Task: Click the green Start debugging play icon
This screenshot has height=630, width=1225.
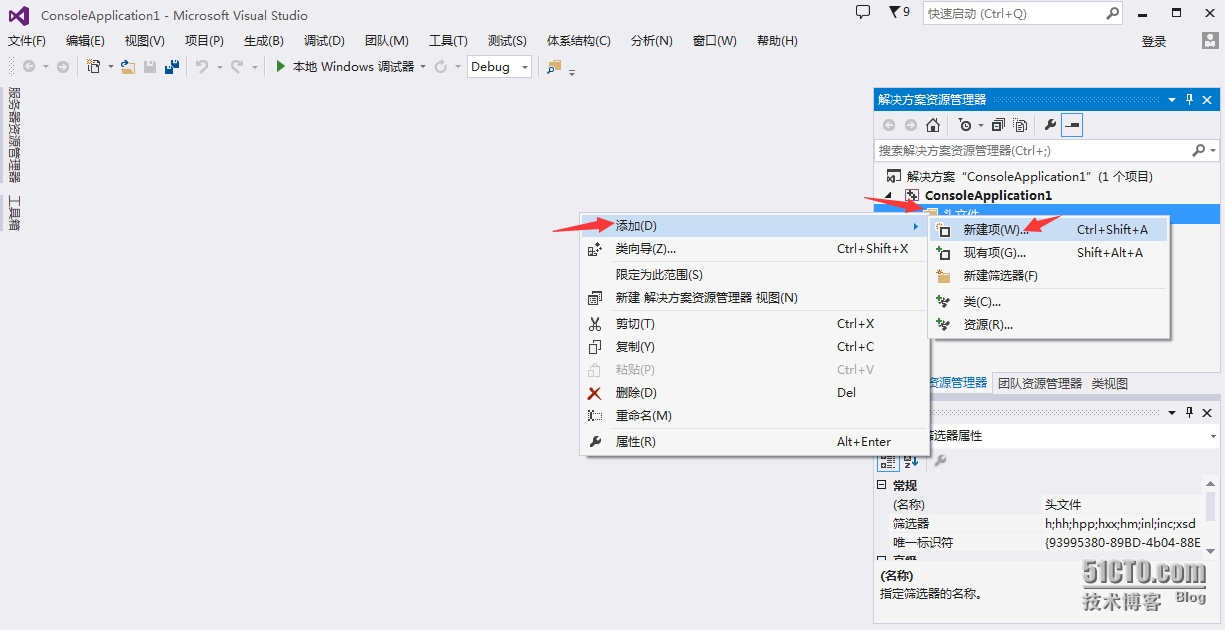Action: pos(281,67)
